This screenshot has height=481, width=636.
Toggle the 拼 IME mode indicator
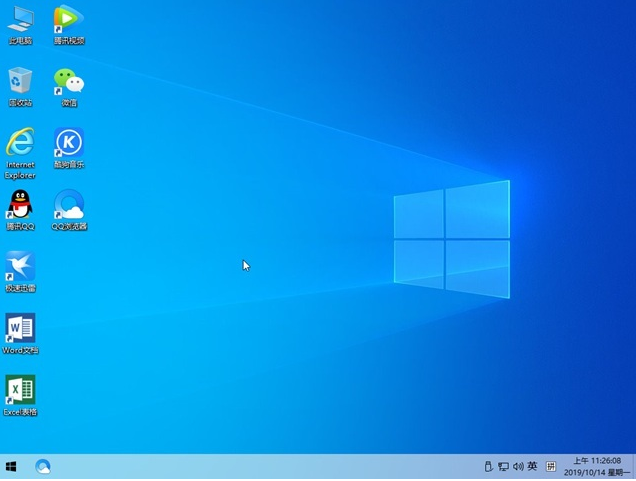tap(550, 467)
